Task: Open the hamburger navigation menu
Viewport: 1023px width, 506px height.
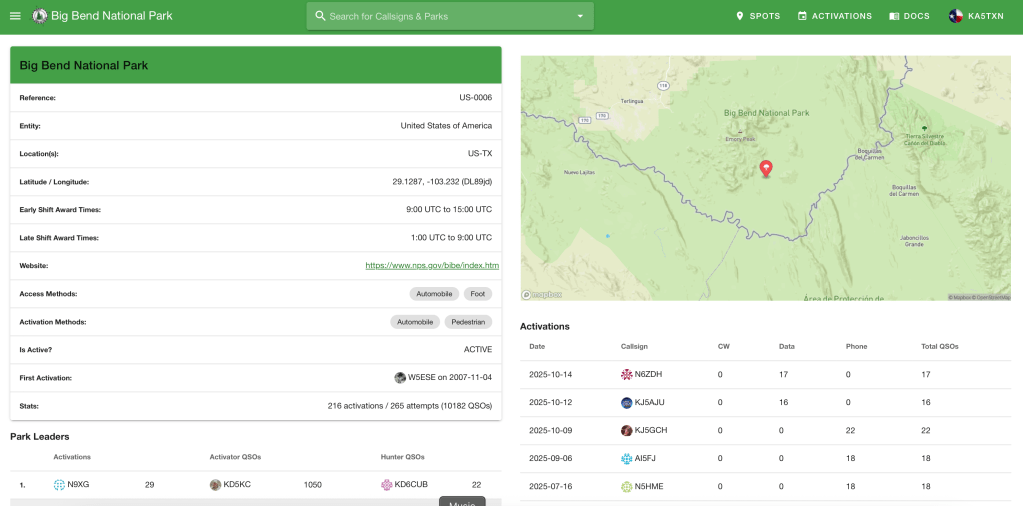Action: tap(15, 16)
